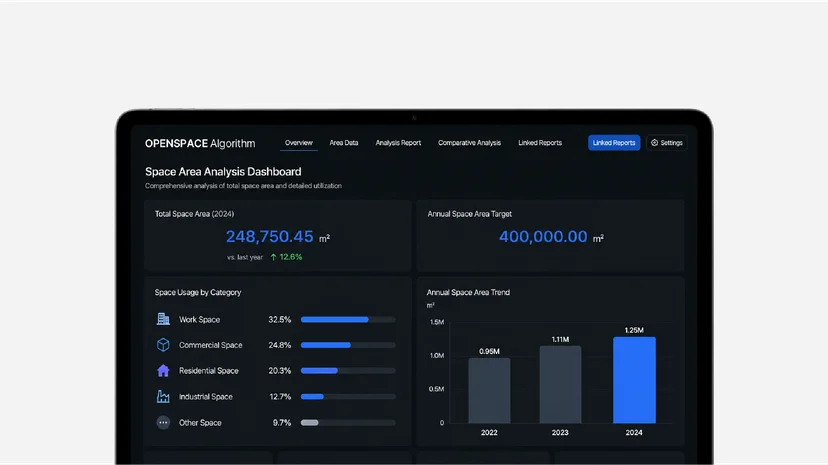Open the Area Data tab

344,143
